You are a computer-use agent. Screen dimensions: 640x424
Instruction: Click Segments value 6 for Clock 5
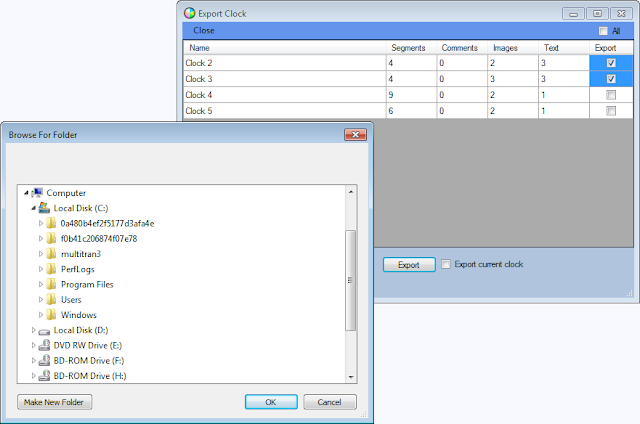[411, 111]
